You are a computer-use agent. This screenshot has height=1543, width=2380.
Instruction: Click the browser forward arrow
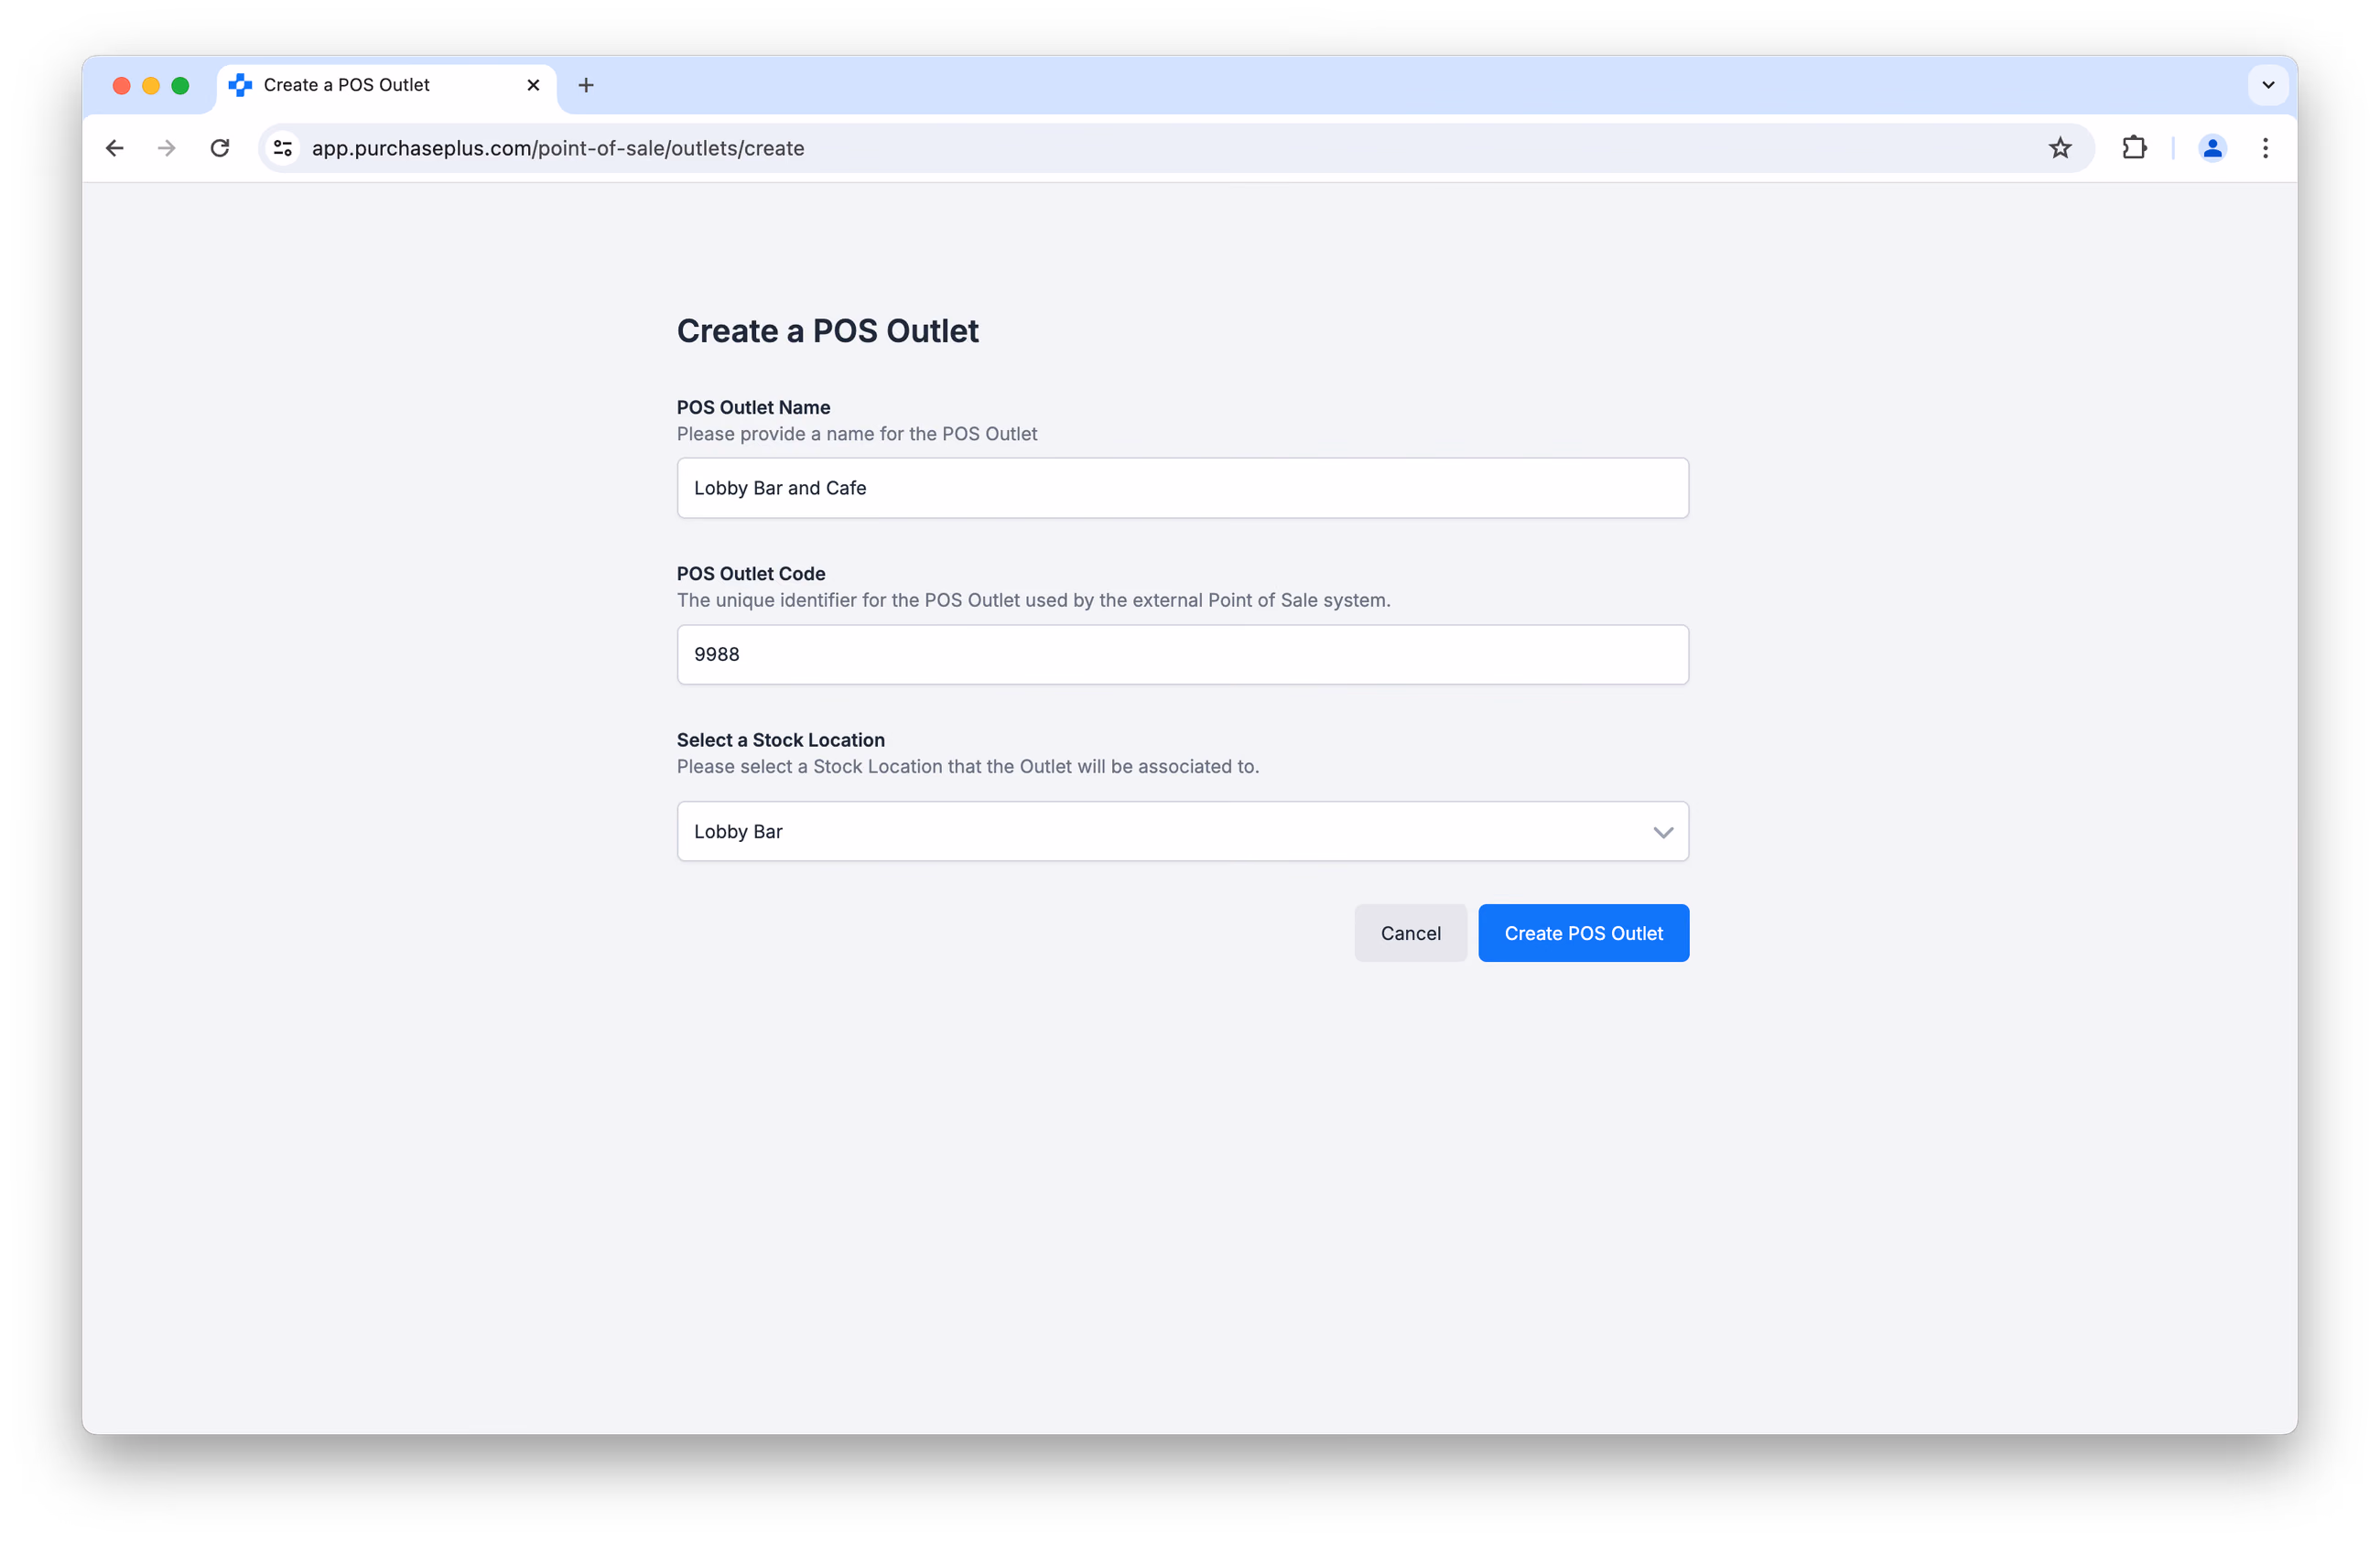pos(167,148)
